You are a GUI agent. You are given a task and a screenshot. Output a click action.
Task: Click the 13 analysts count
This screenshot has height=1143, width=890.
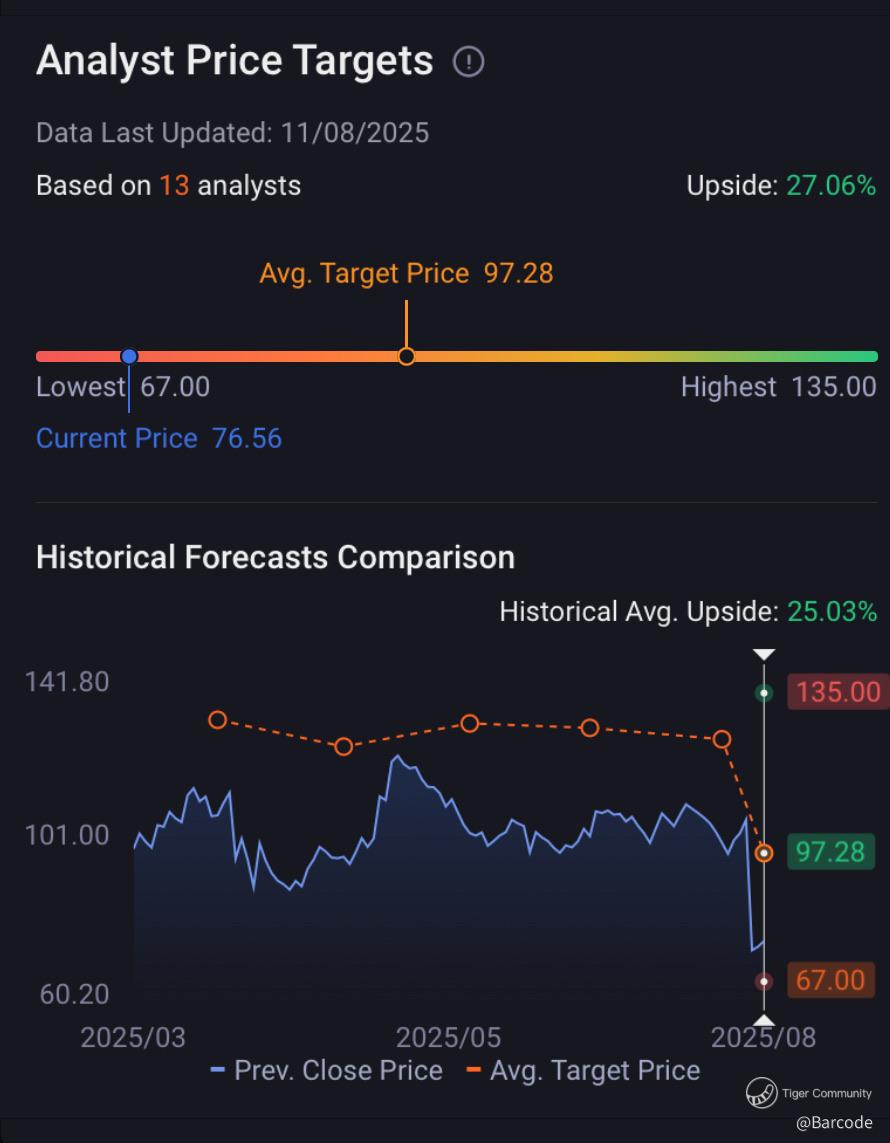[174, 185]
